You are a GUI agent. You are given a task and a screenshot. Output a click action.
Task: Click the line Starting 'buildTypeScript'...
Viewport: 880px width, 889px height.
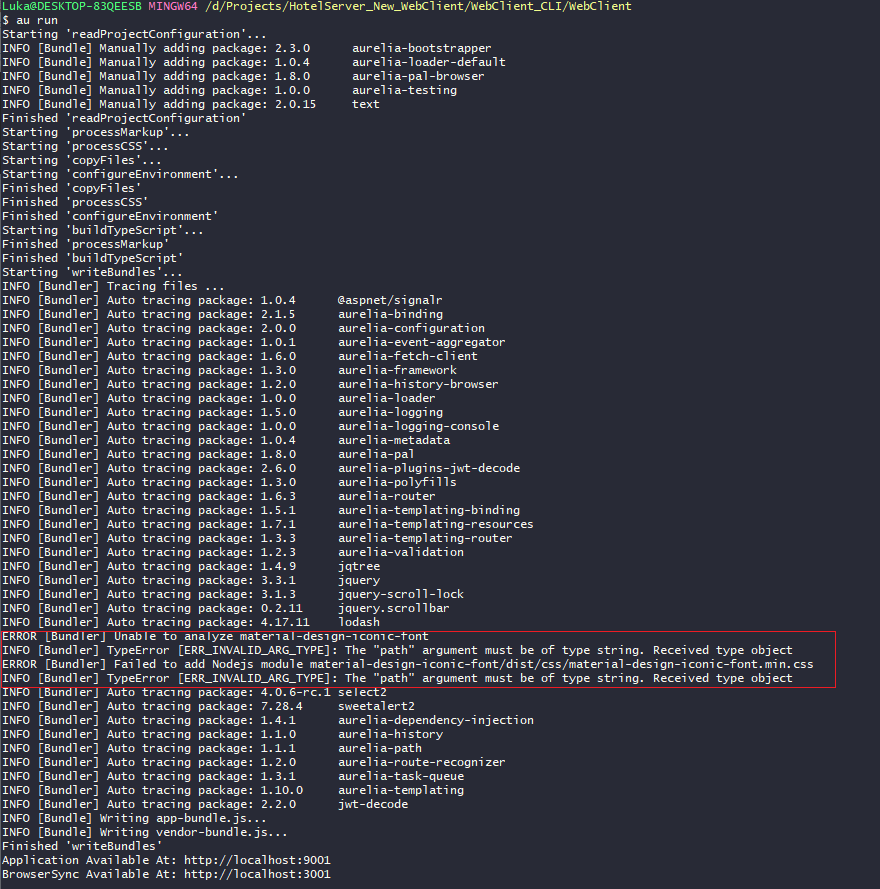[x=103, y=230]
